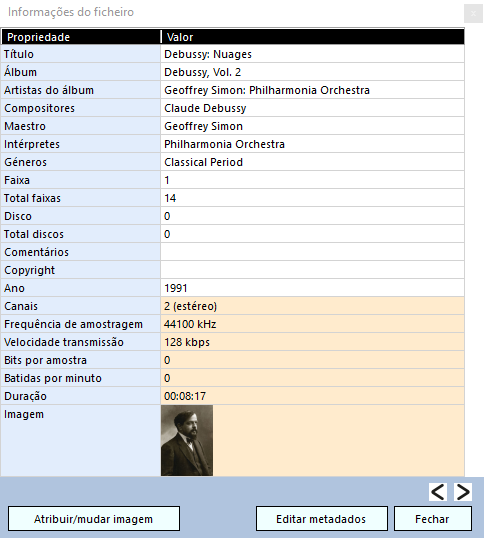Close the Informações do ficheiro window
Screen dimensions: 484x538
(x=473, y=14)
